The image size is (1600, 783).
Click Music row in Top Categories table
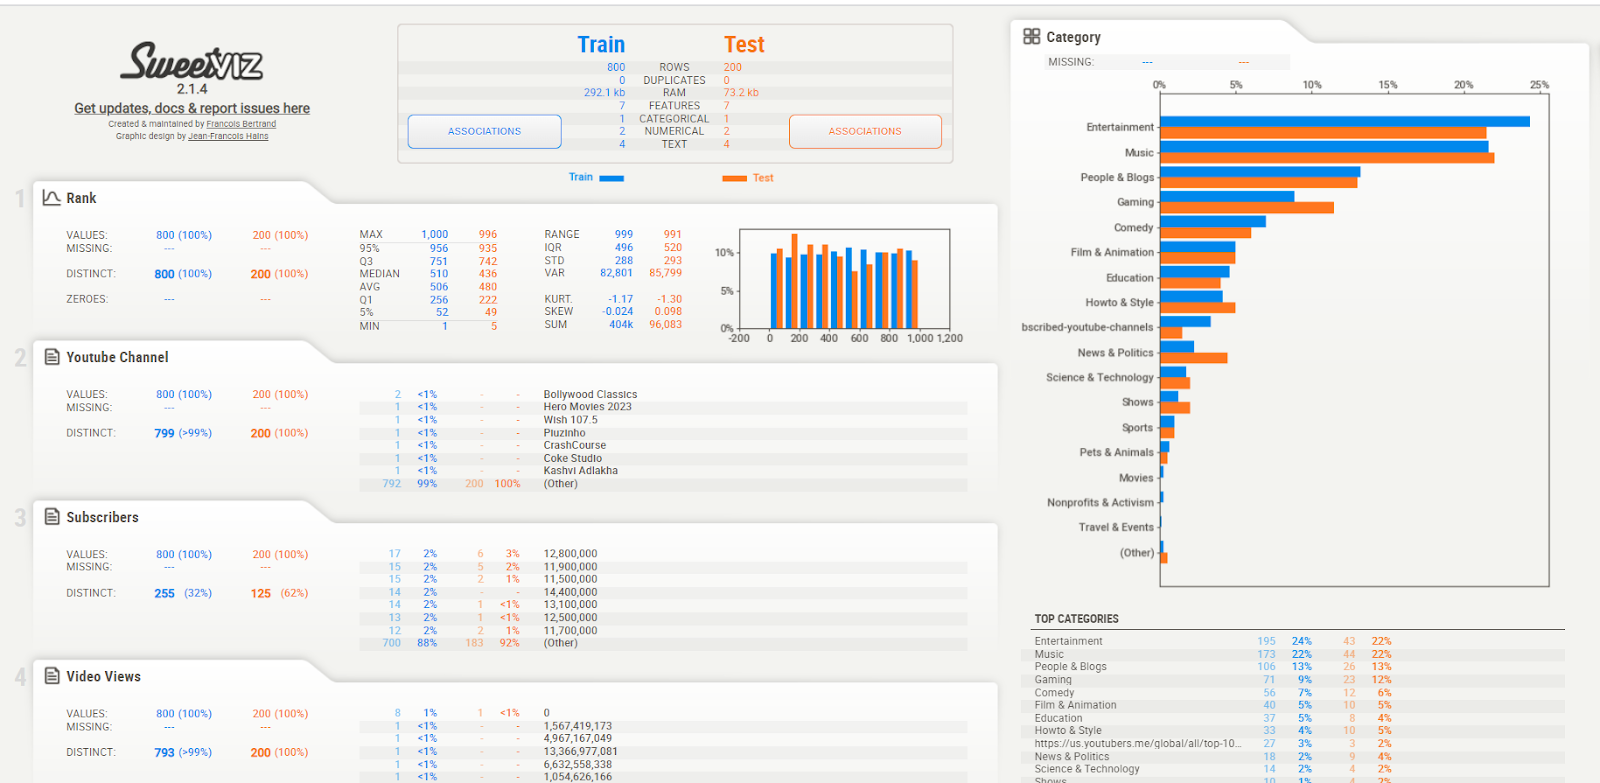[1299, 654]
